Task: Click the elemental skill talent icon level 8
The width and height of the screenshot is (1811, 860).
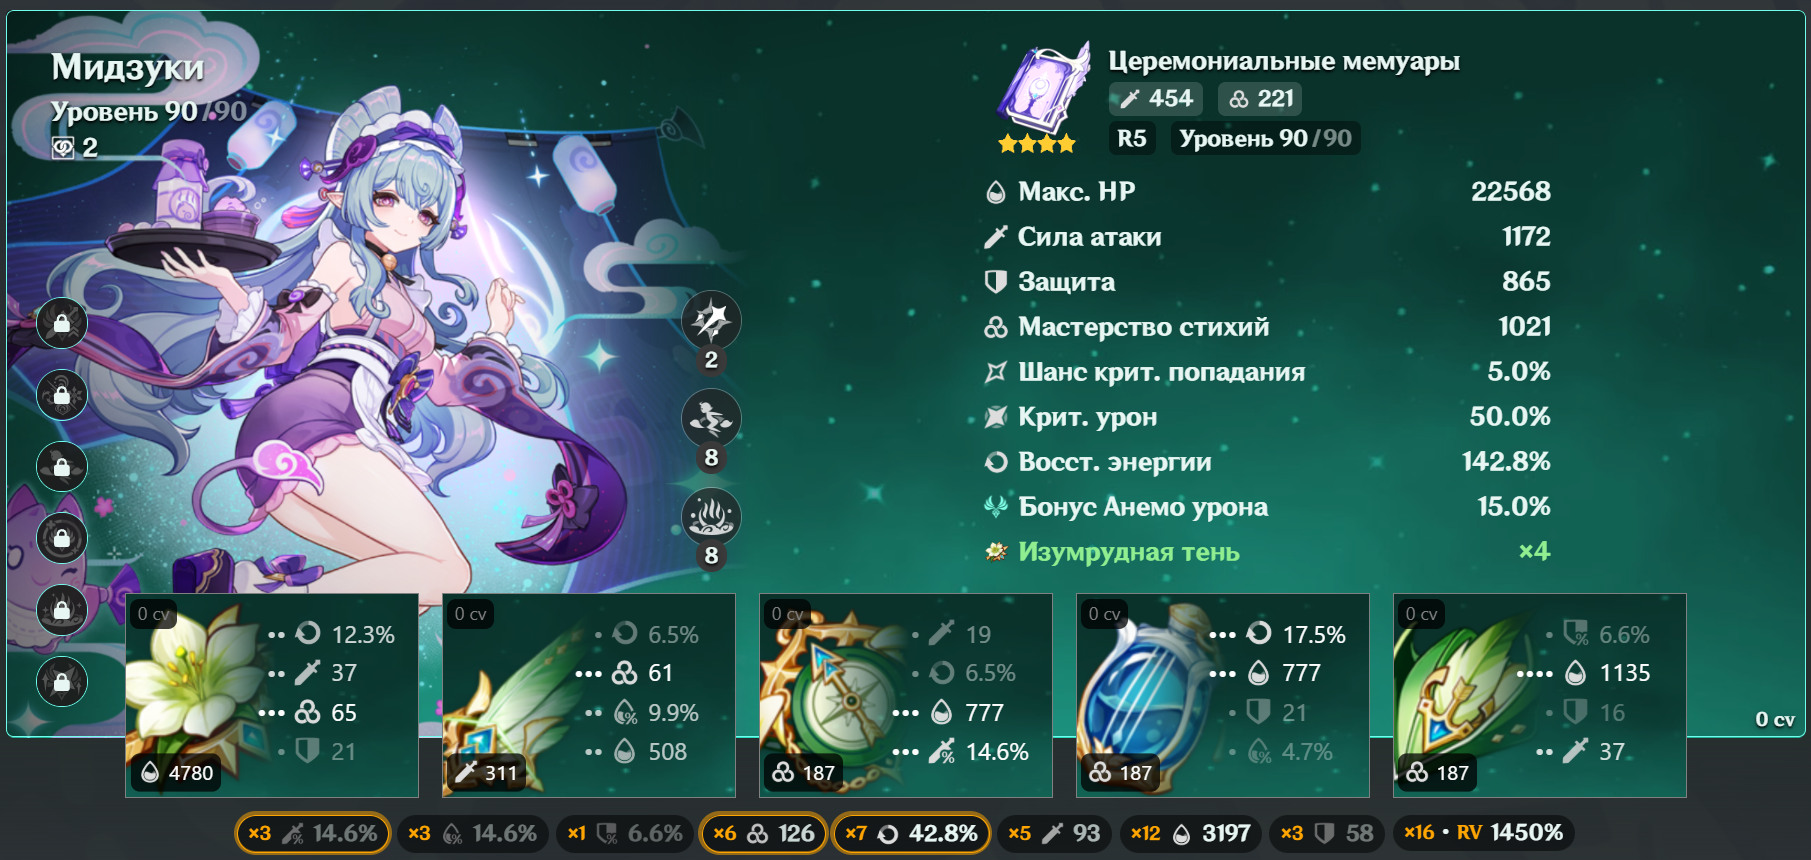Action: click(711, 418)
